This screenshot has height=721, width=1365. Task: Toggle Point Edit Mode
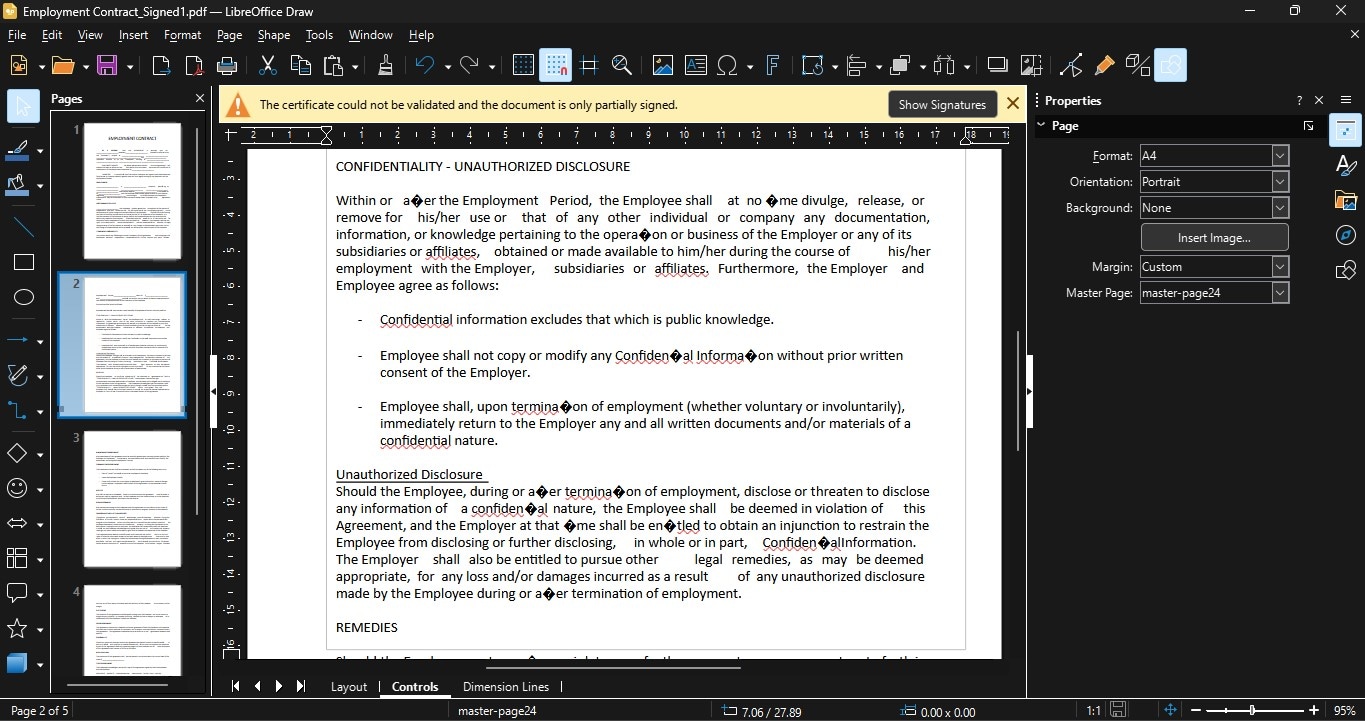(1071, 66)
